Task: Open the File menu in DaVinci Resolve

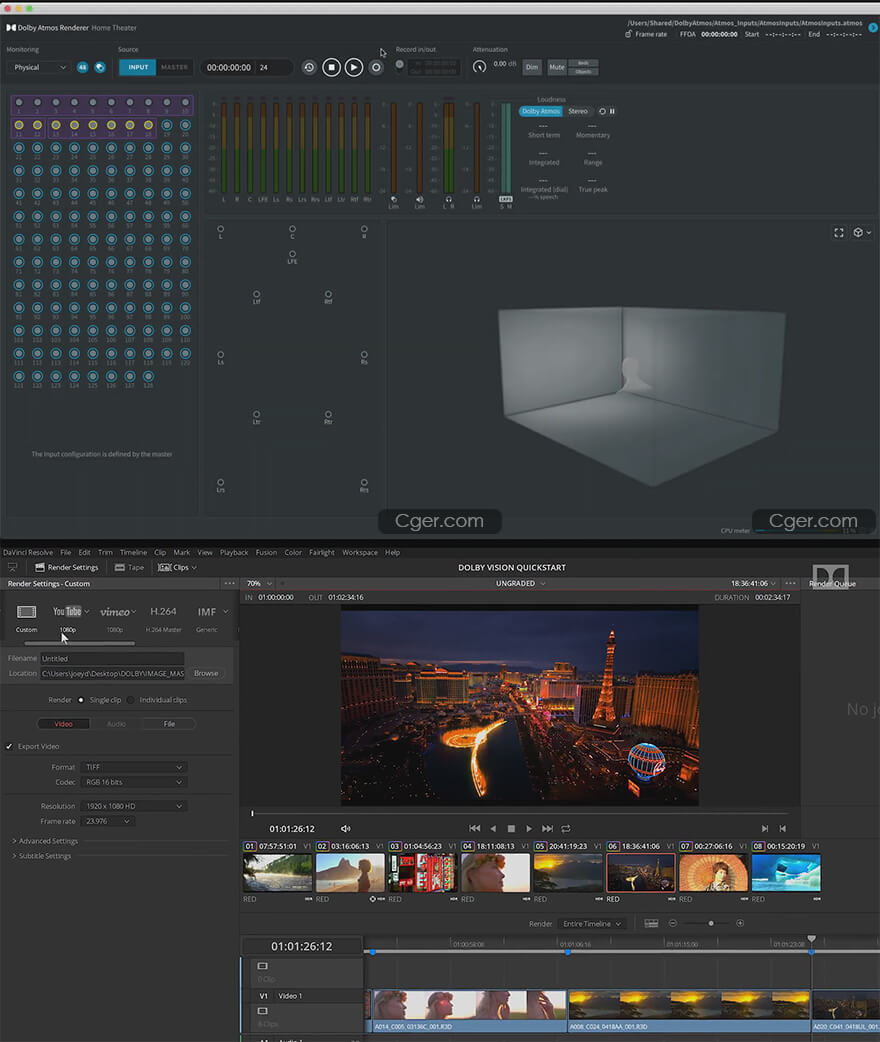Action: [65, 552]
